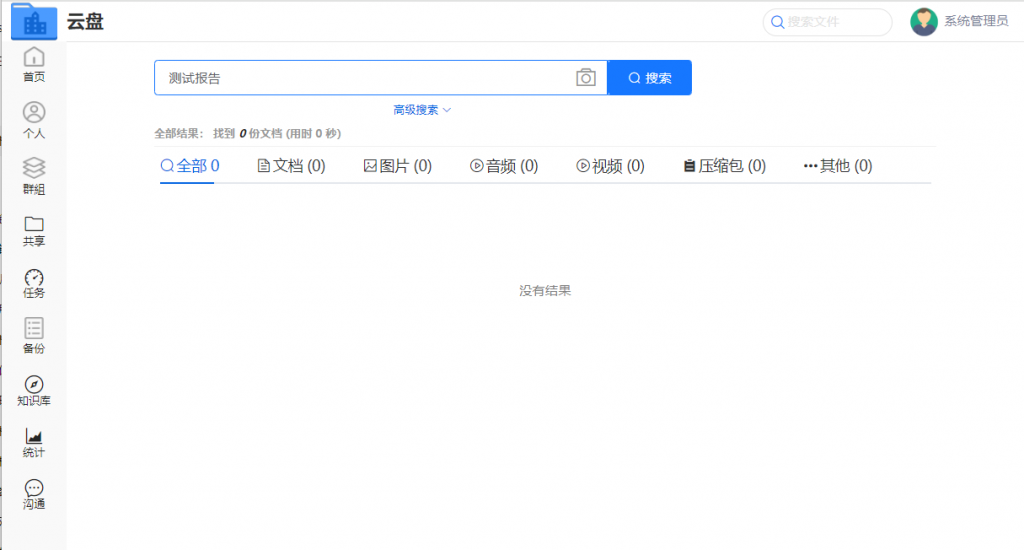Open the 任务 tasks gauge icon
The width and height of the screenshot is (1024, 550).
tap(34, 278)
